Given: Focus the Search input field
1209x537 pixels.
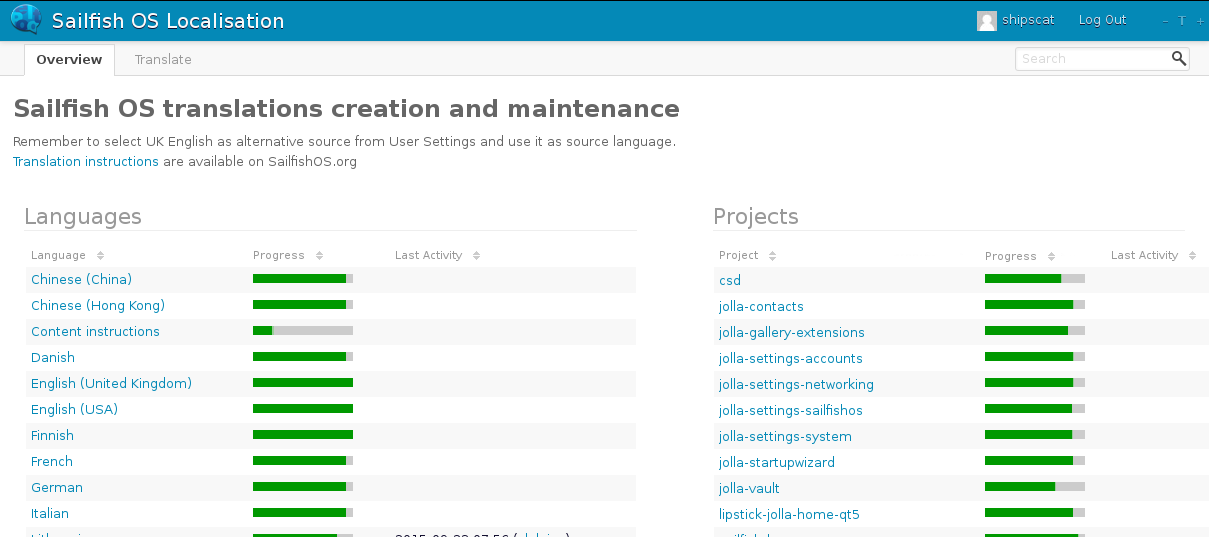Looking at the screenshot, I should [x=1091, y=59].
